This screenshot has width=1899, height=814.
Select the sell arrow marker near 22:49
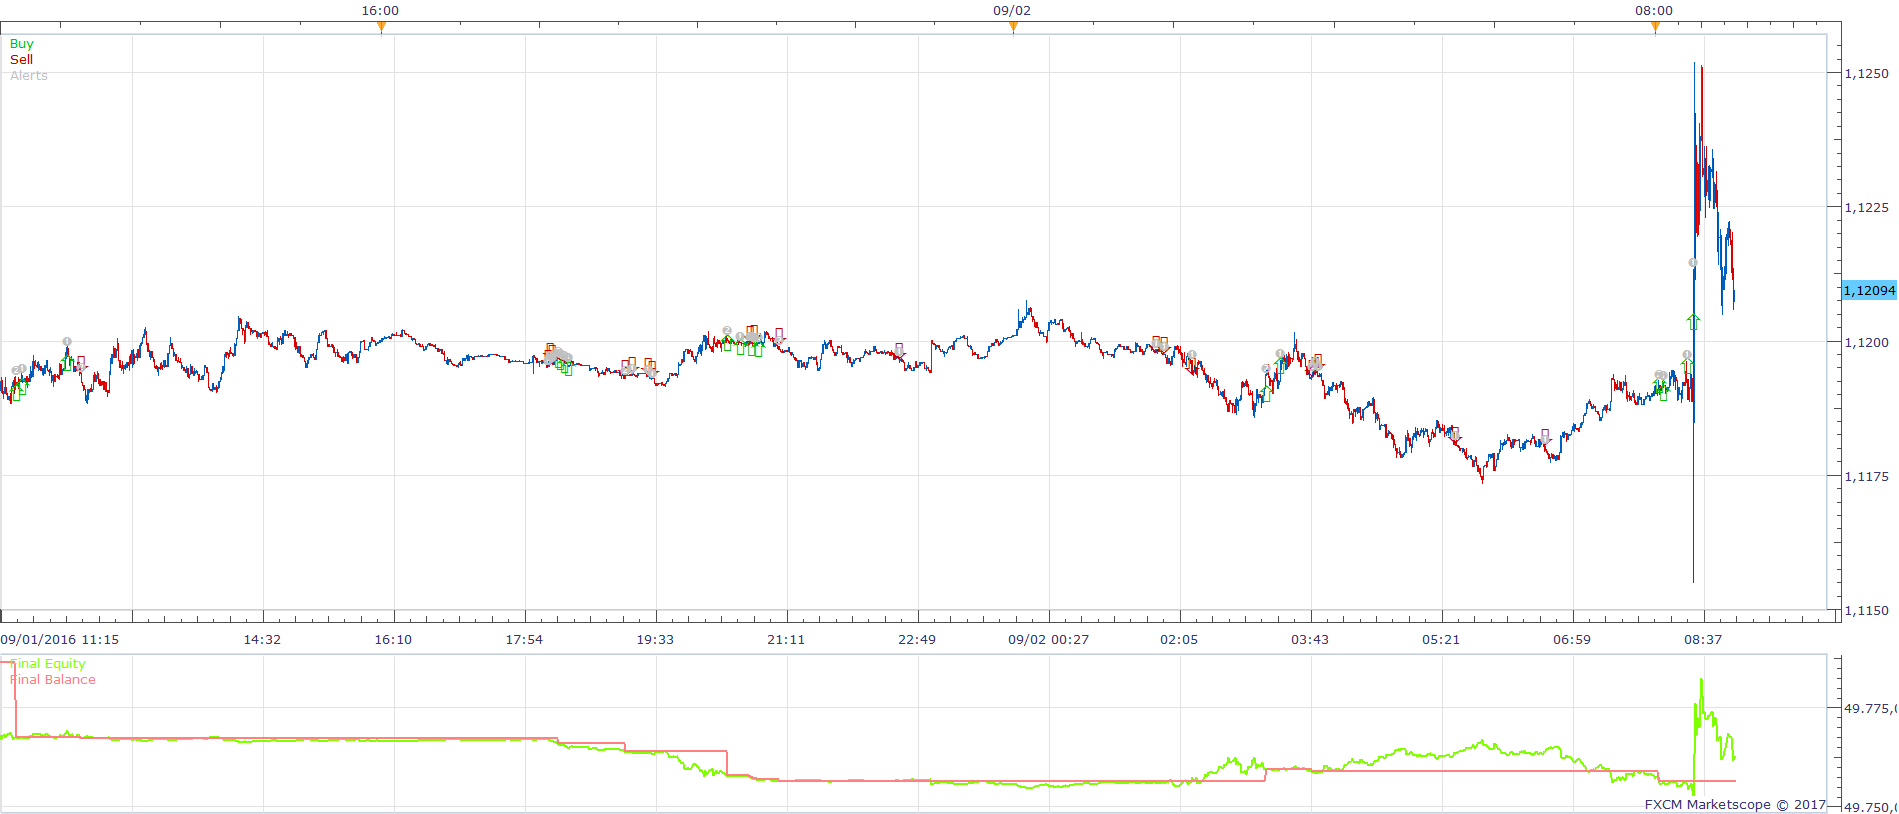click(x=899, y=350)
